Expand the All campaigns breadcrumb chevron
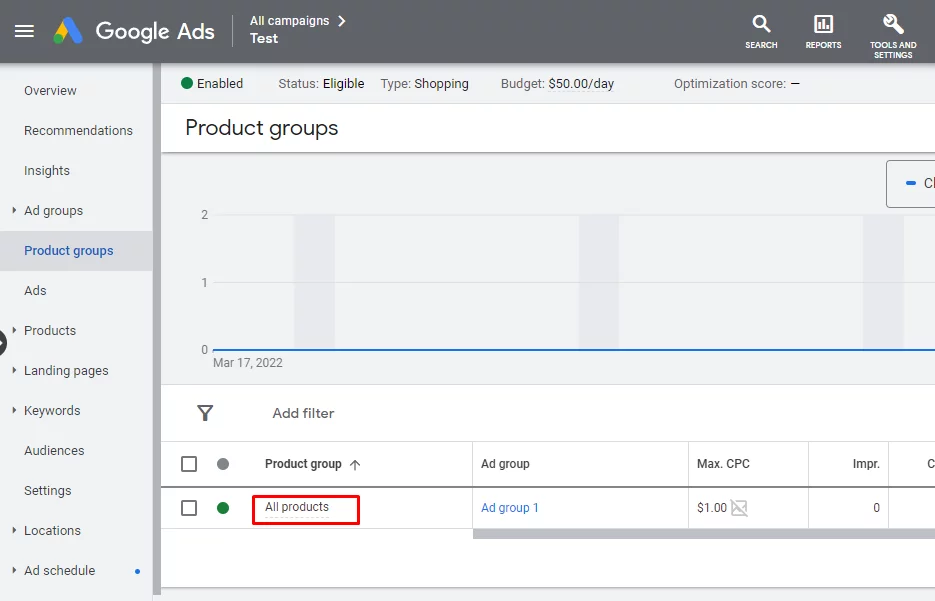This screenshot has height=601, width=935. click(342, 21)
